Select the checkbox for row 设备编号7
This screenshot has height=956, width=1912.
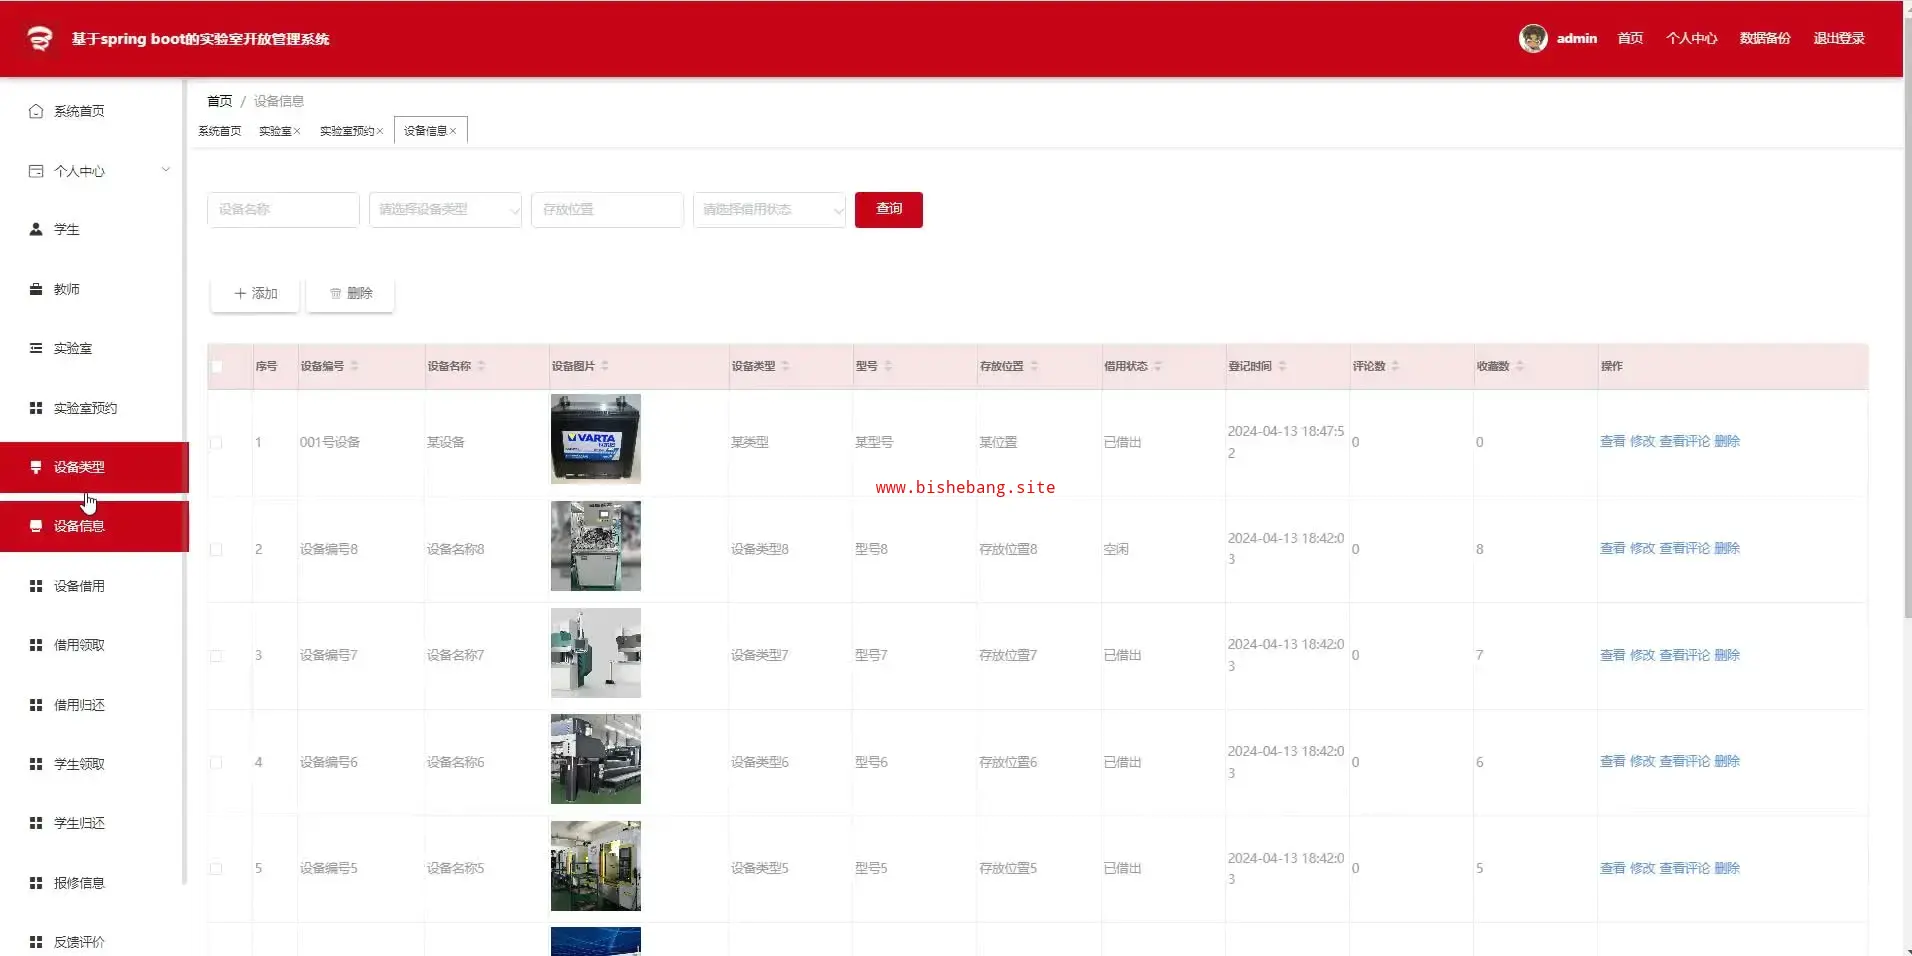(x=216, y=656)
